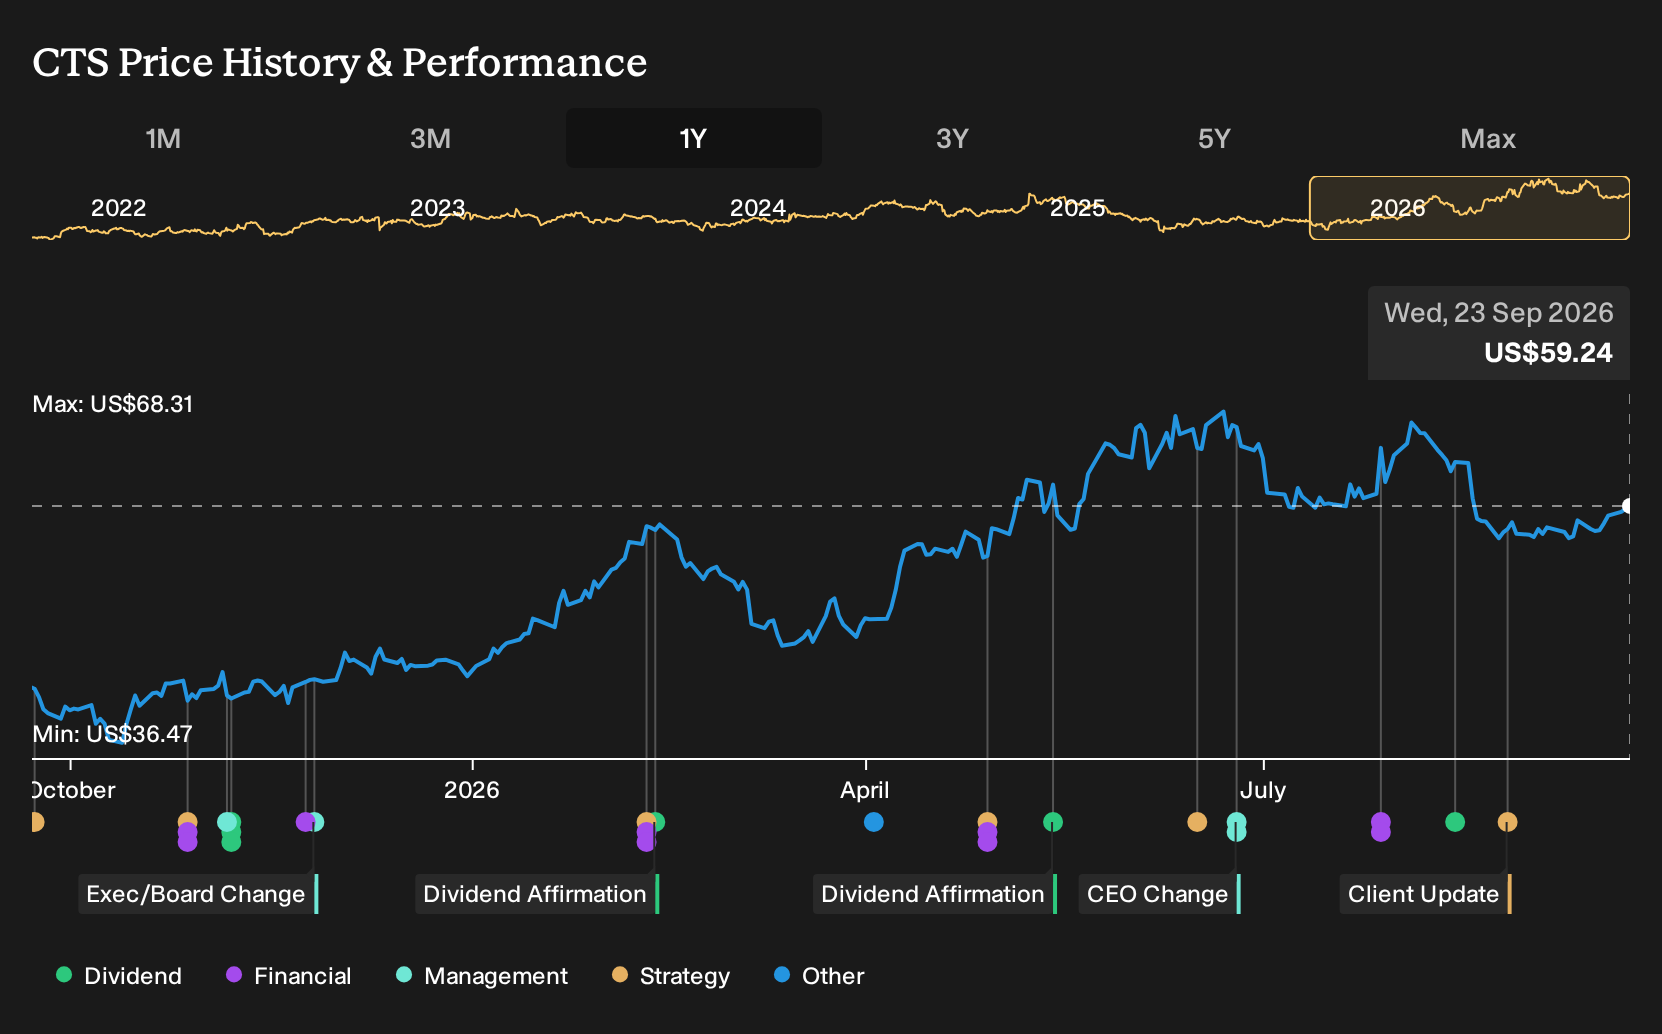The width and height of the screenshot is (1662, 1034).
Task: Click the 'CTS Price History & Performance' heading
Action: click(340, 62)
